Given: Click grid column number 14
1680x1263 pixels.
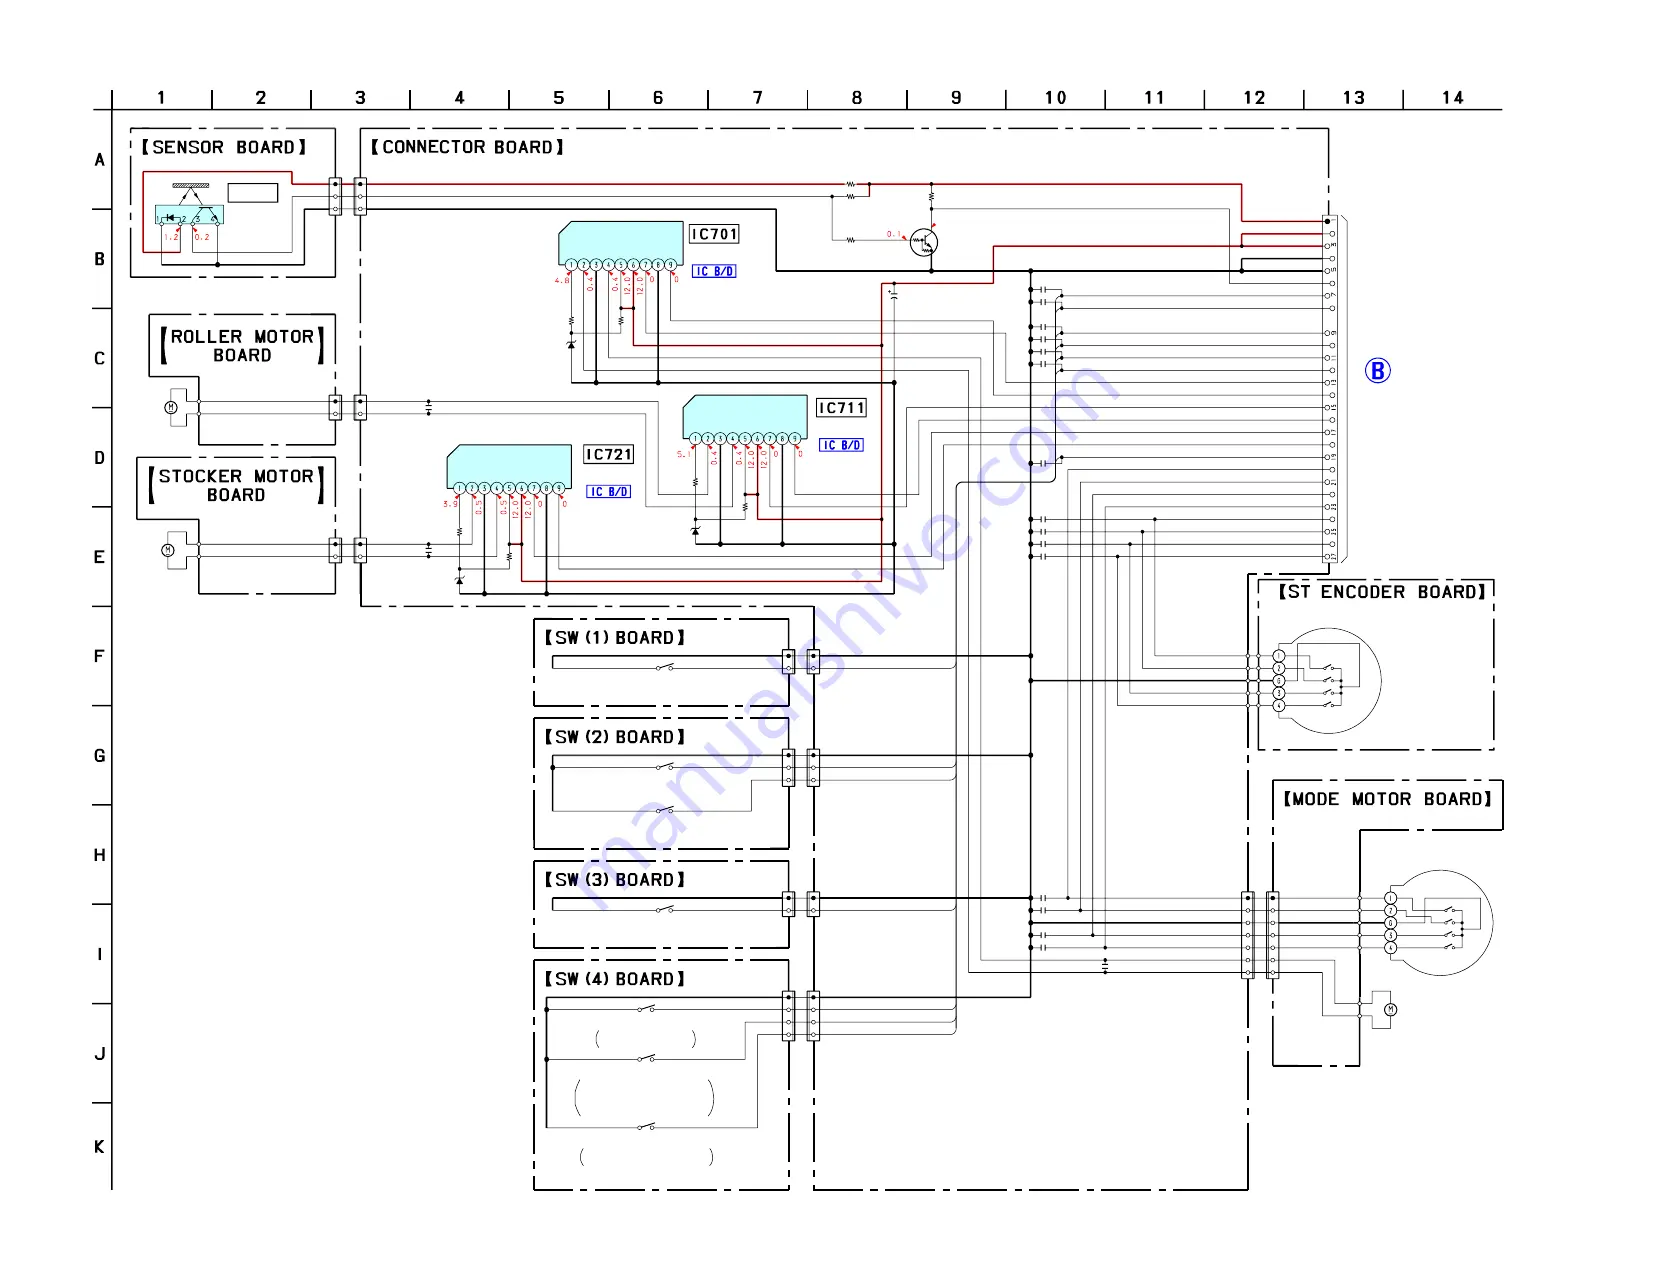Looking at the screenshot, I should coord(1453,98).
